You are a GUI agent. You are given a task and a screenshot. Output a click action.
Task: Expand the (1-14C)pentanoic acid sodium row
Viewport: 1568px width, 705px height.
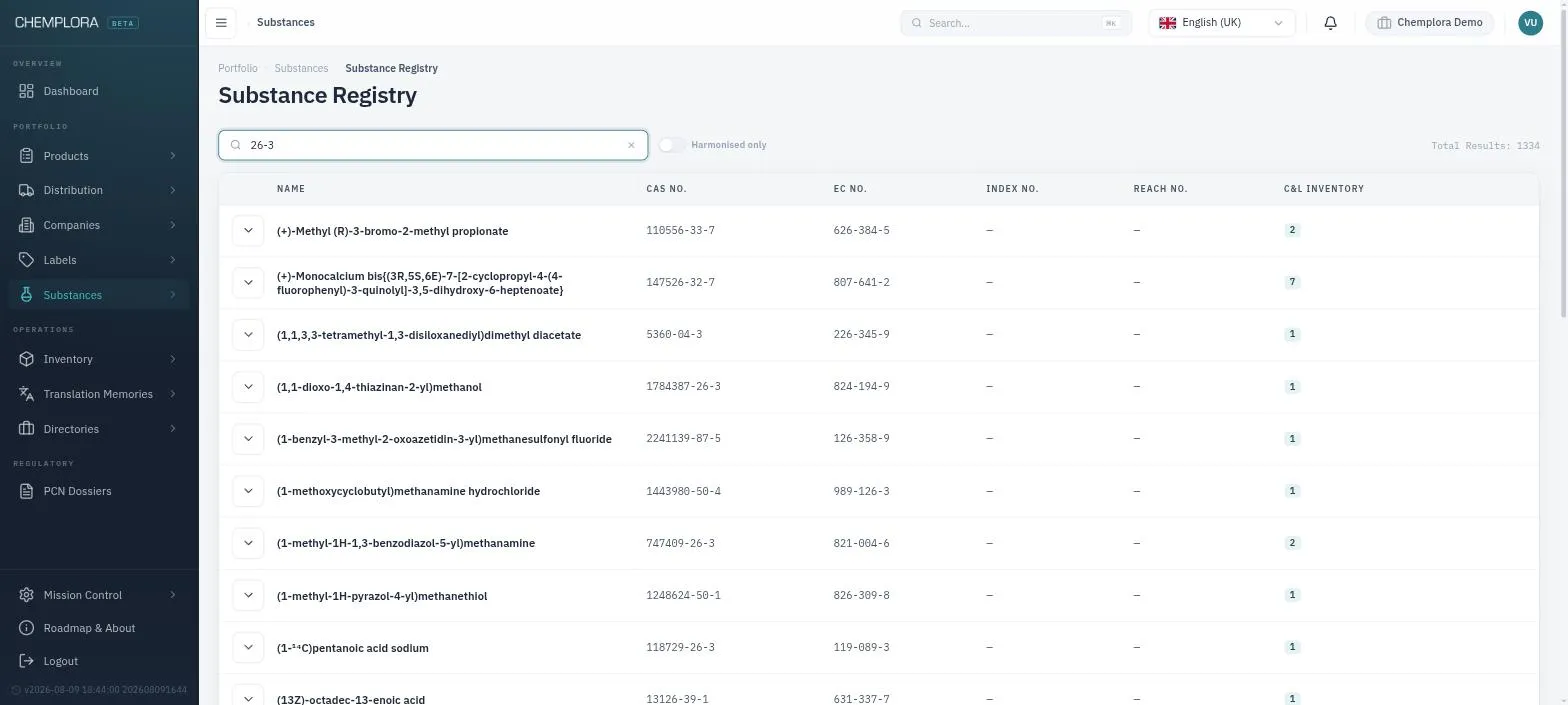click(248, 647)
